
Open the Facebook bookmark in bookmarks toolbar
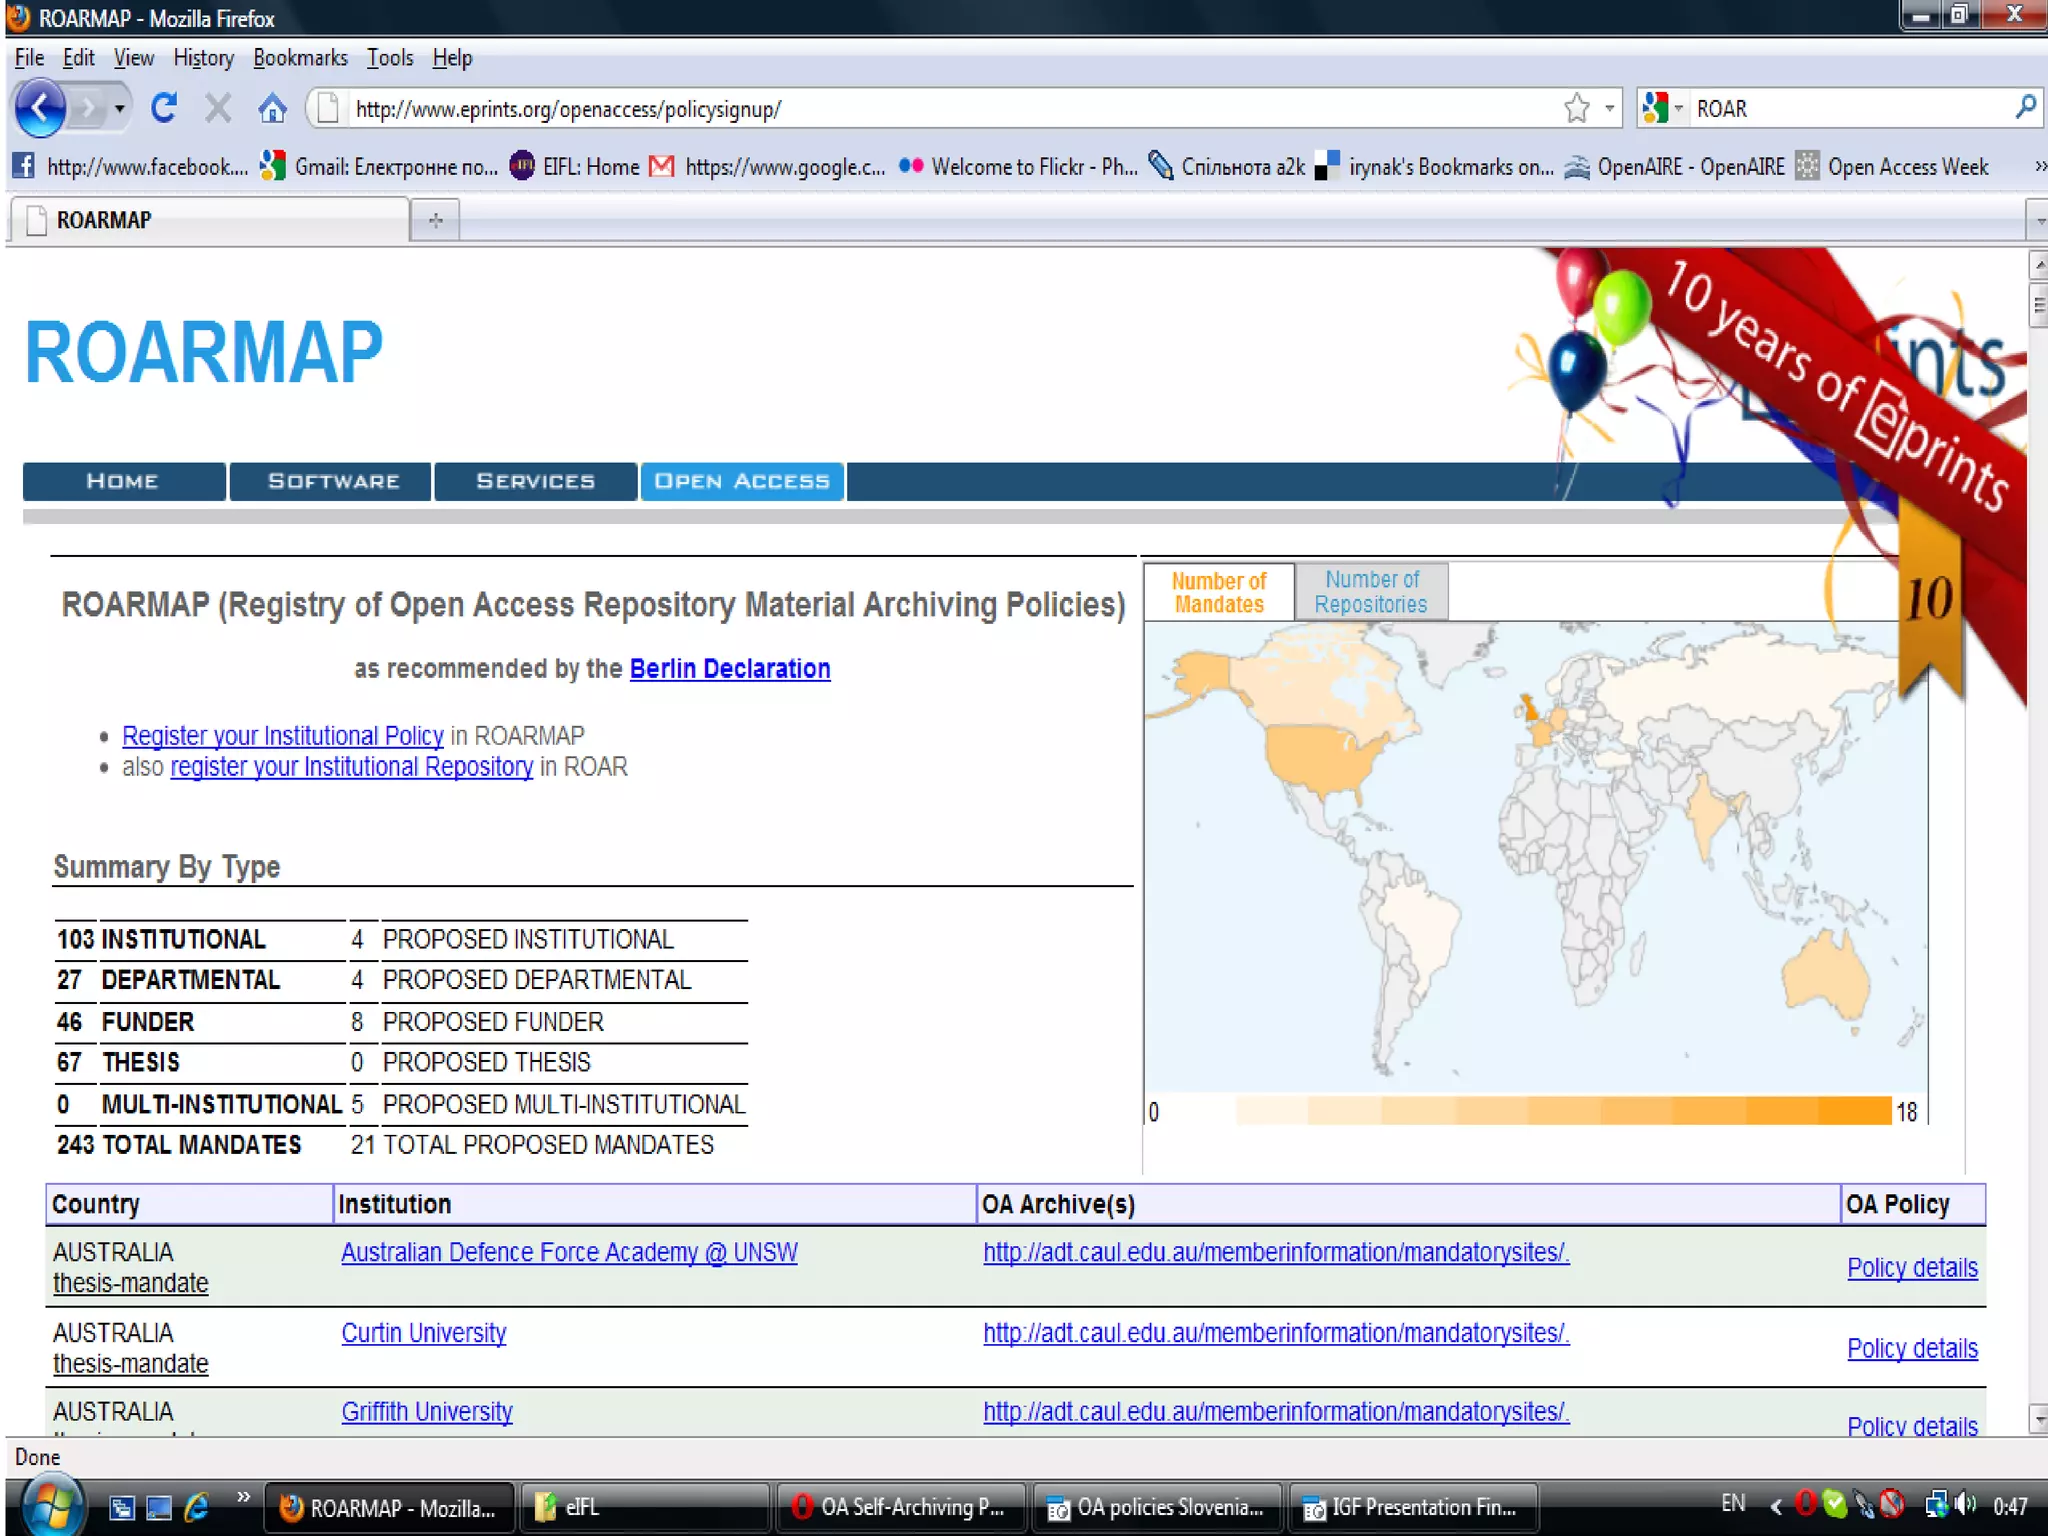pyautogui.click(x=130, y=167)
